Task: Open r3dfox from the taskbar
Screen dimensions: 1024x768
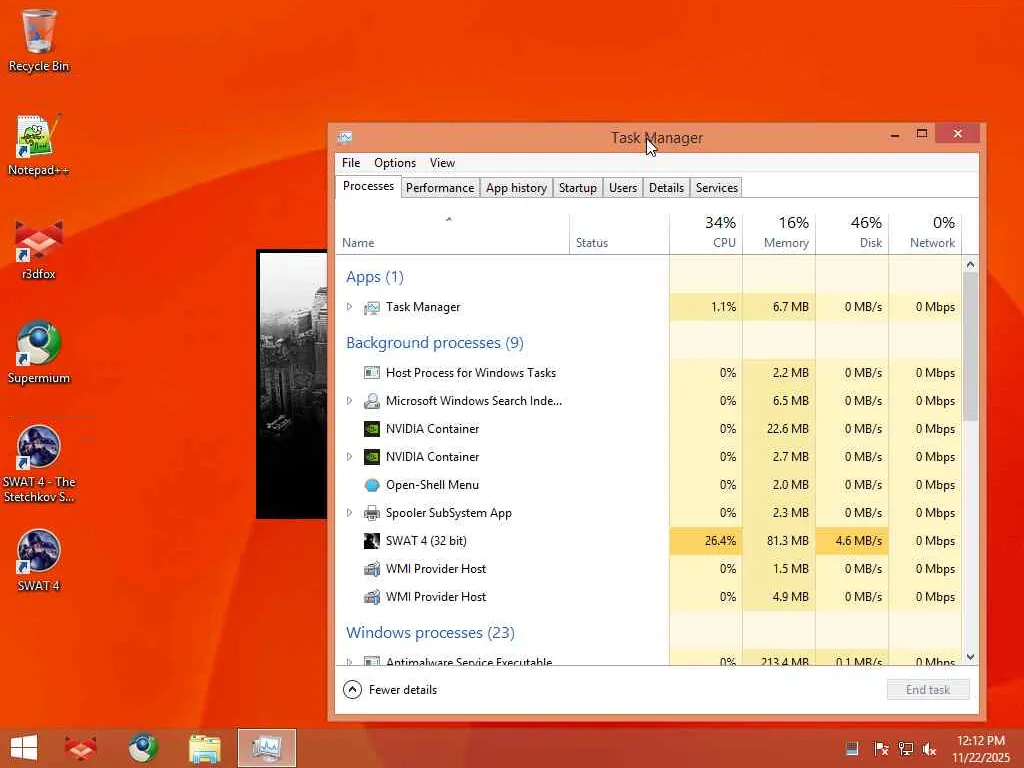Action: [x=80, y=748]
